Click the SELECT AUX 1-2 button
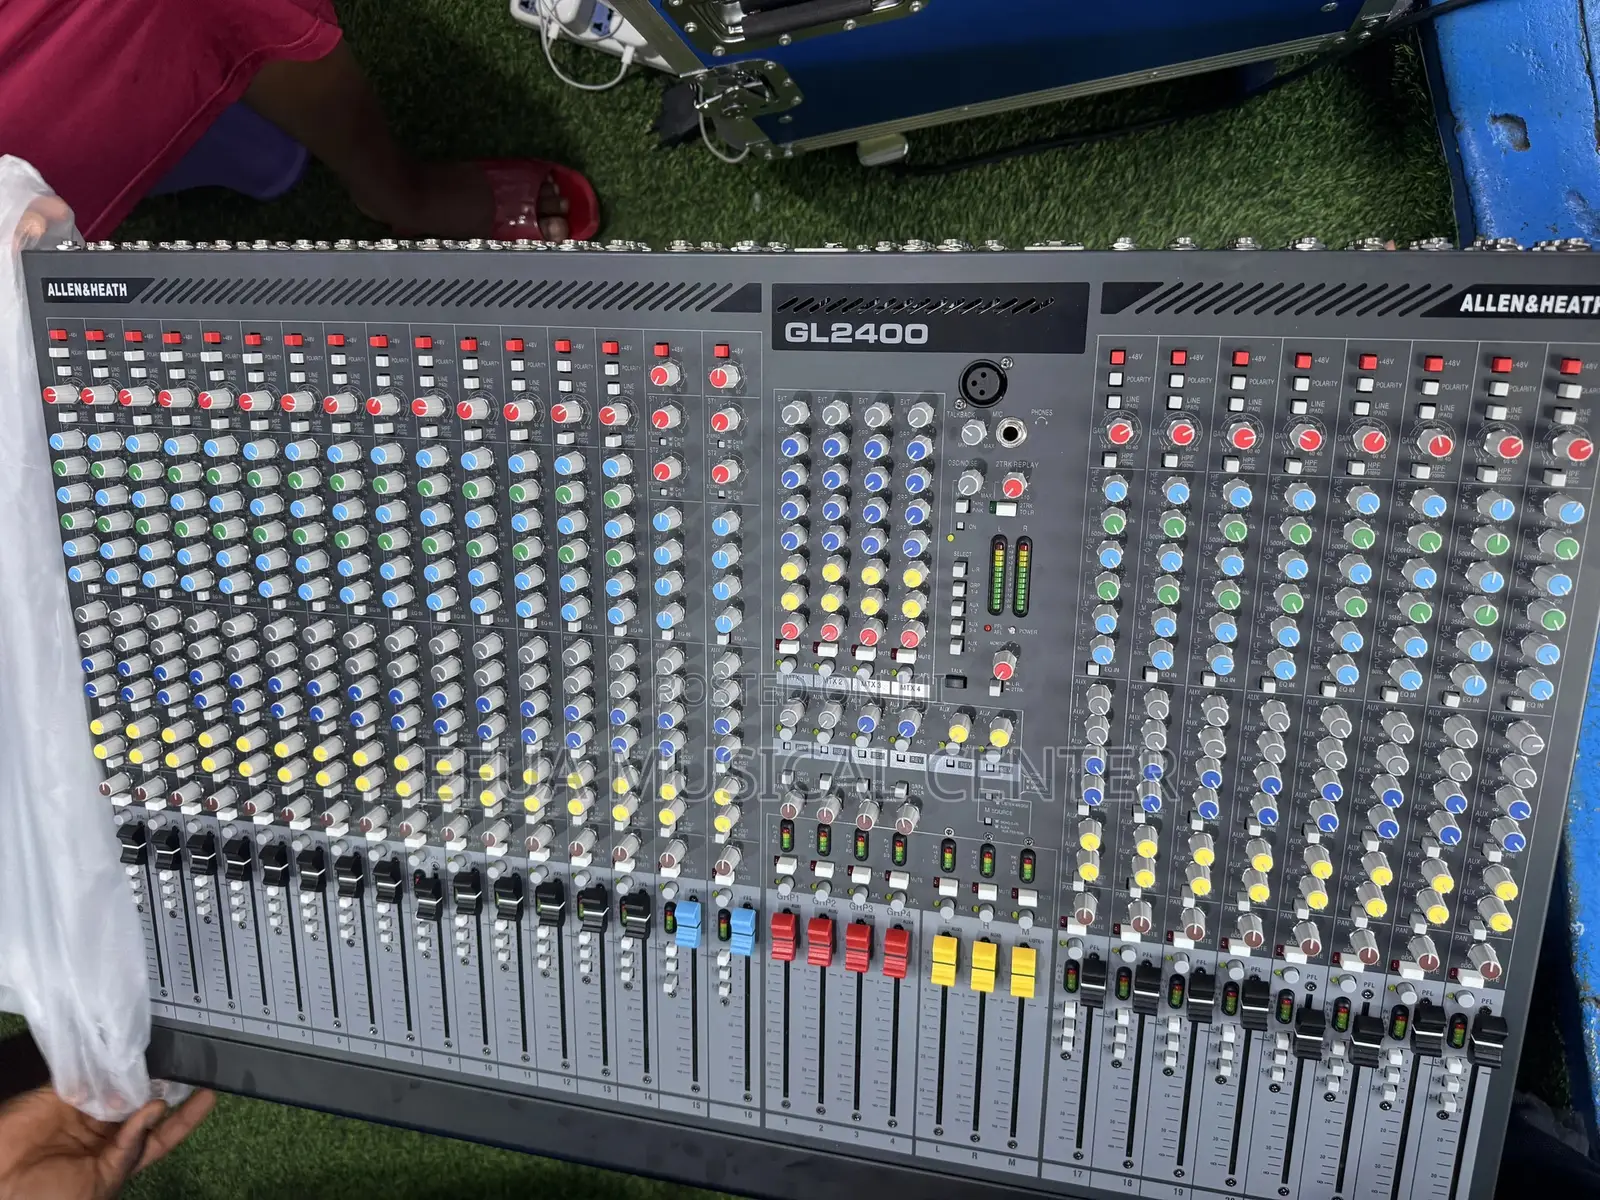Screen dimensions: 1600x1200 (958, 607)
